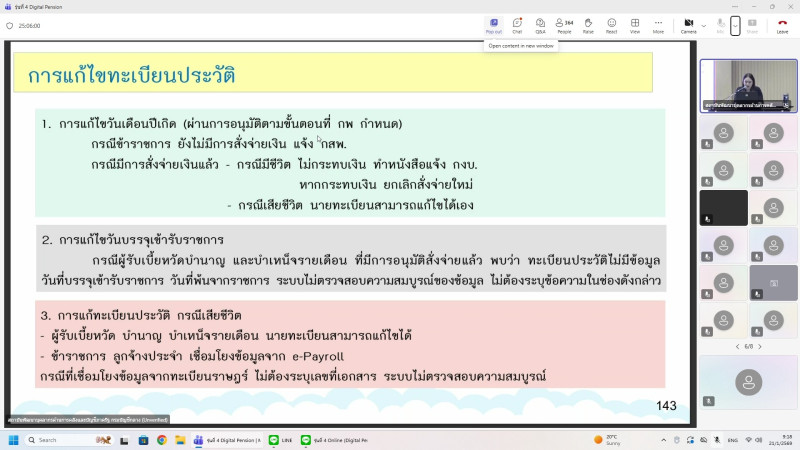Go to next participant gallery page

pos(759,346)
